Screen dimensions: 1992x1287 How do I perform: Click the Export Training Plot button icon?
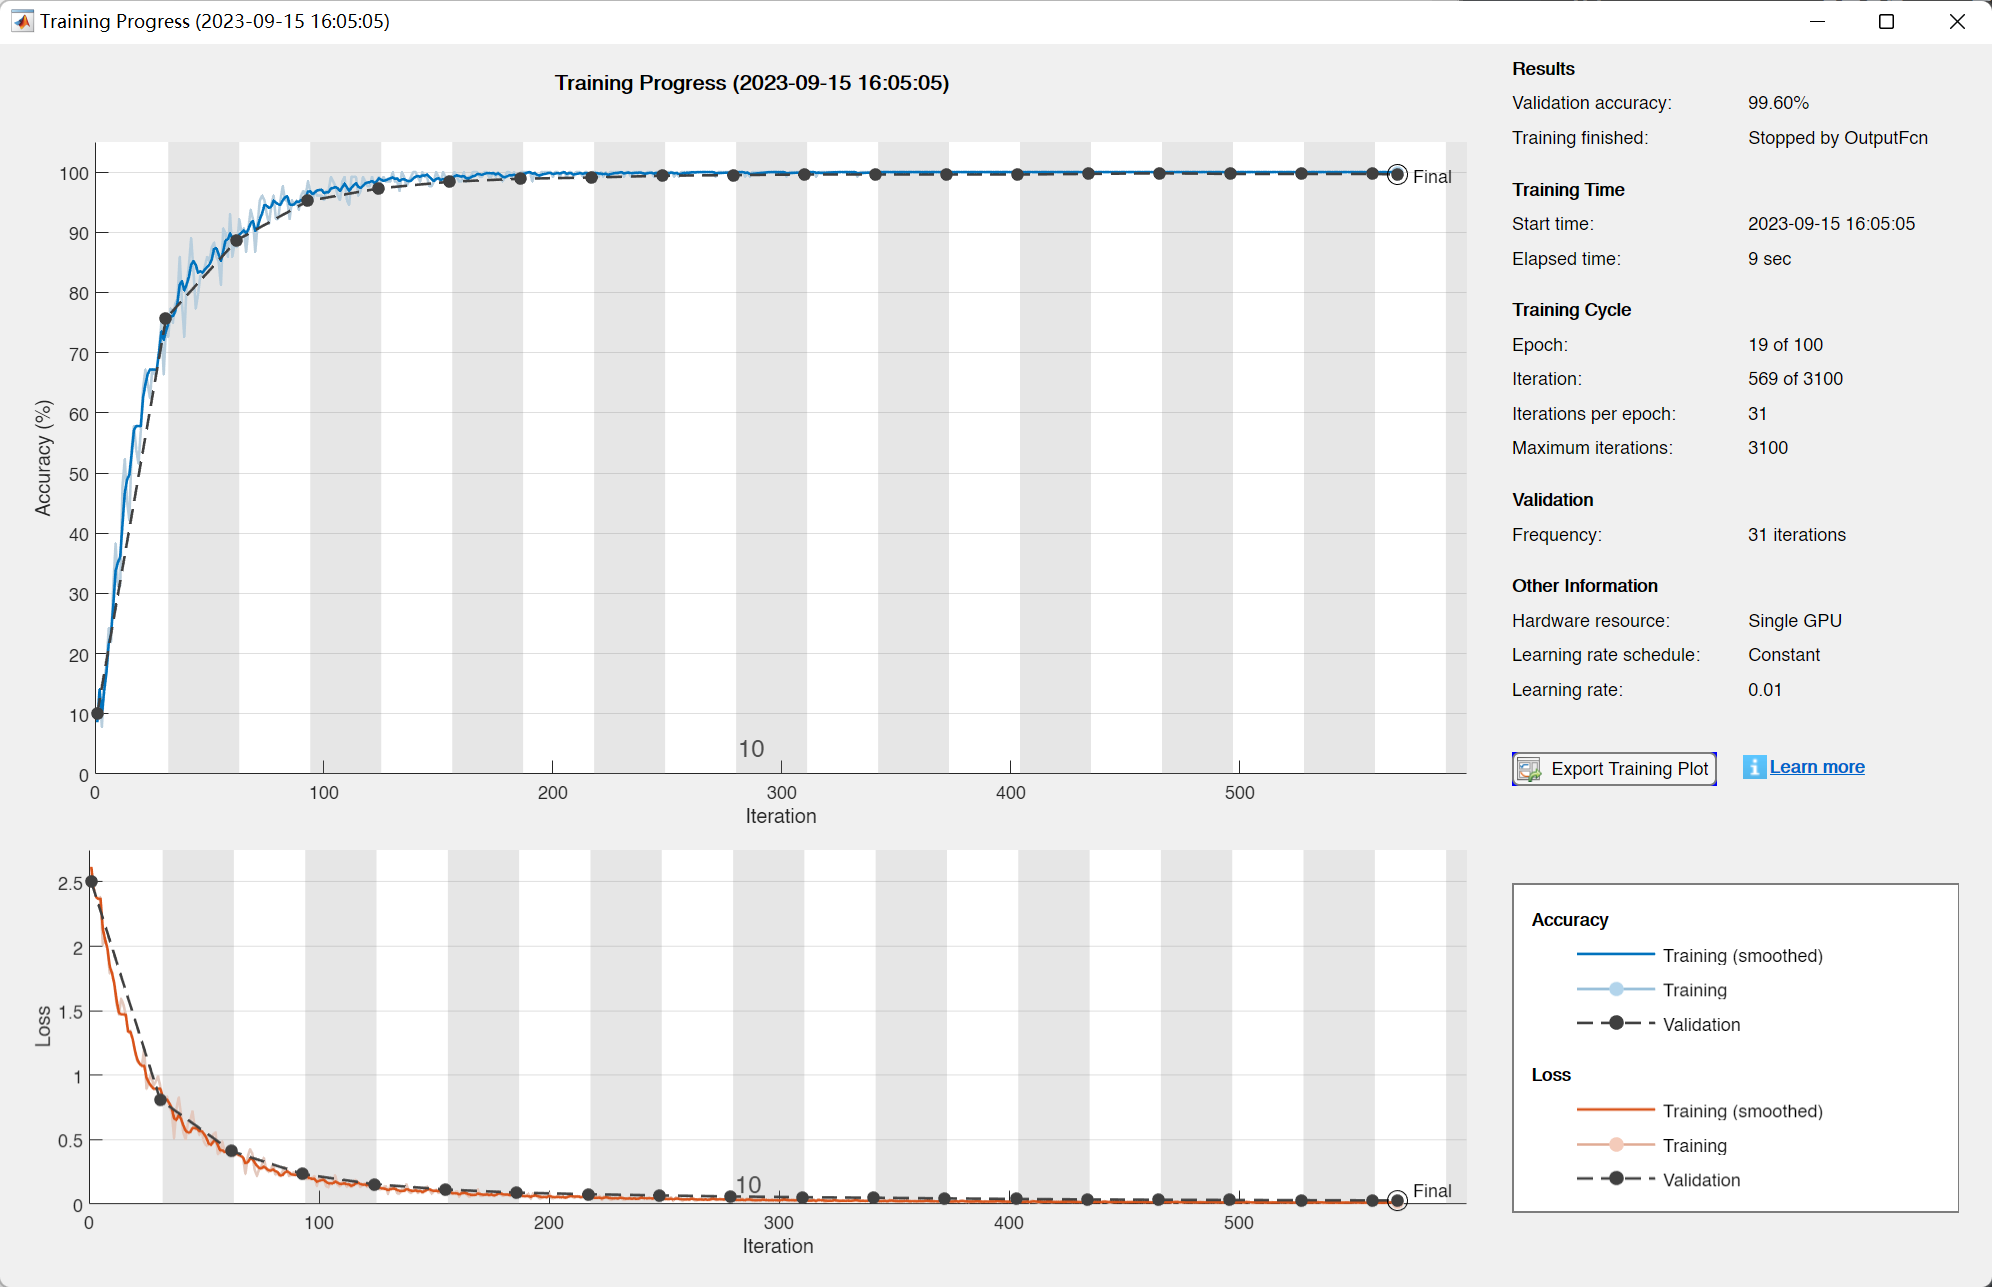pos(1529,769)
